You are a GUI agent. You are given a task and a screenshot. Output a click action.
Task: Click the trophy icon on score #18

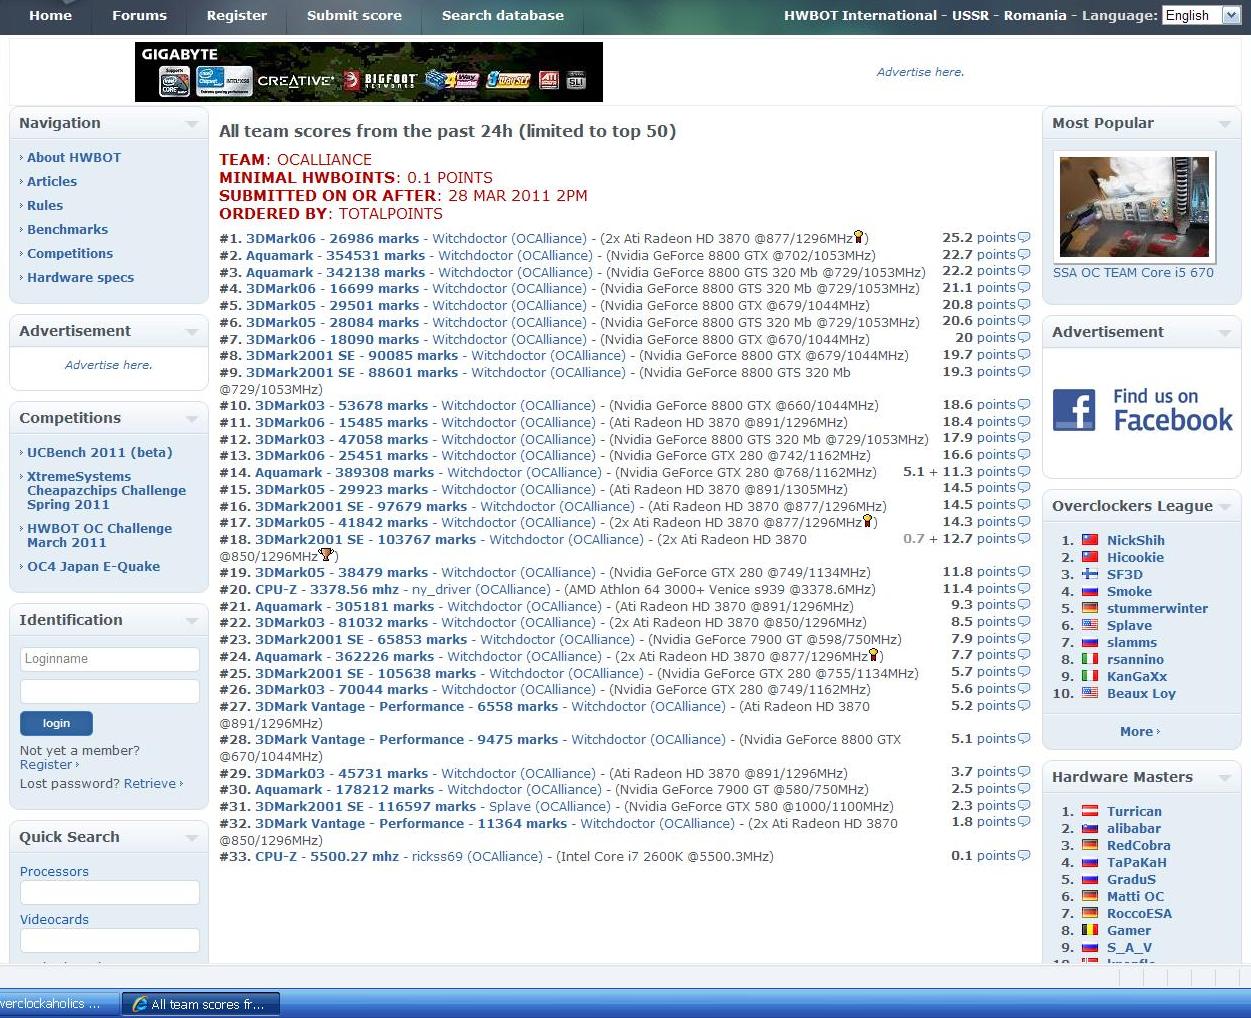(x=325, y=555)
